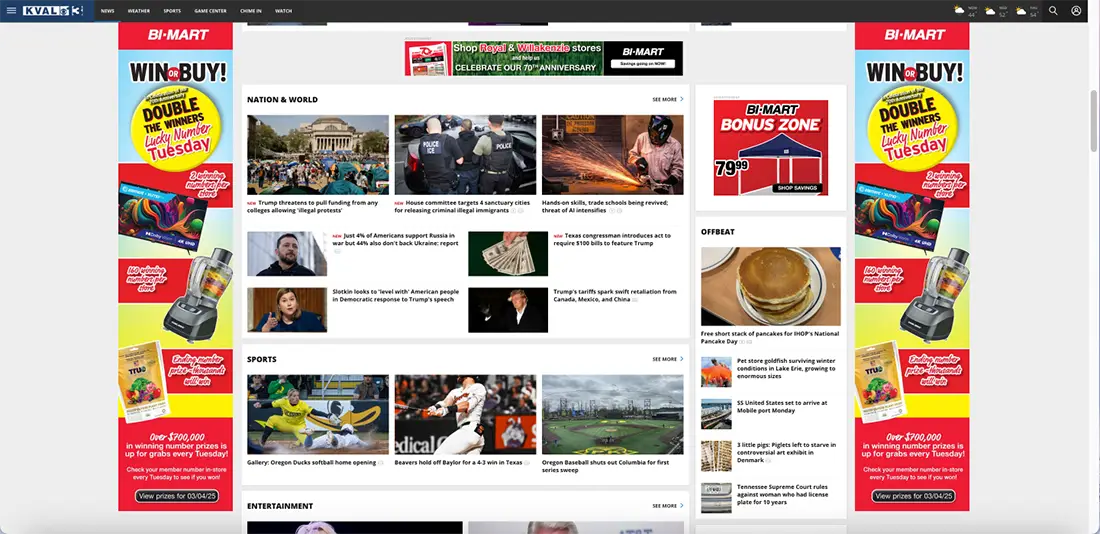Click the baseball stadium field thumbnail
The height and width of the screenshot is (534, 1100).
tap(612, 414)
